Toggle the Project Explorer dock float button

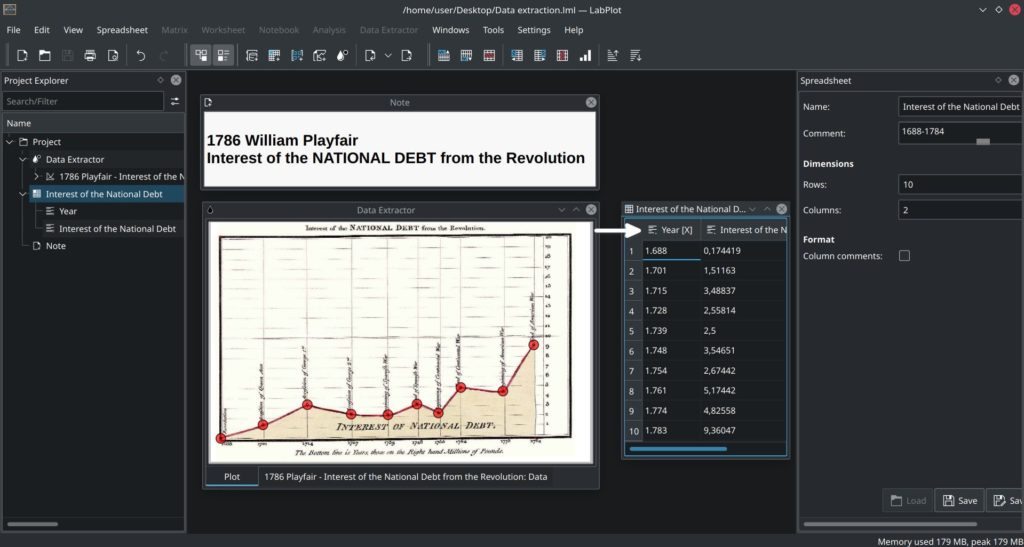pos(160,80)
